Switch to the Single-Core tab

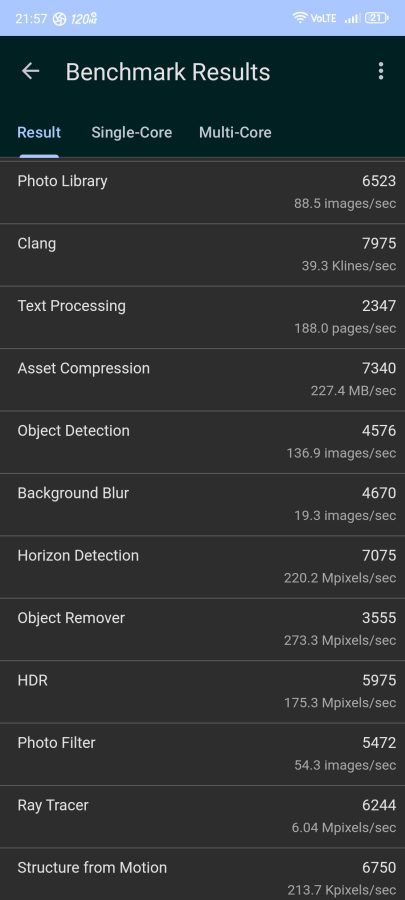(x=131, y=133)
